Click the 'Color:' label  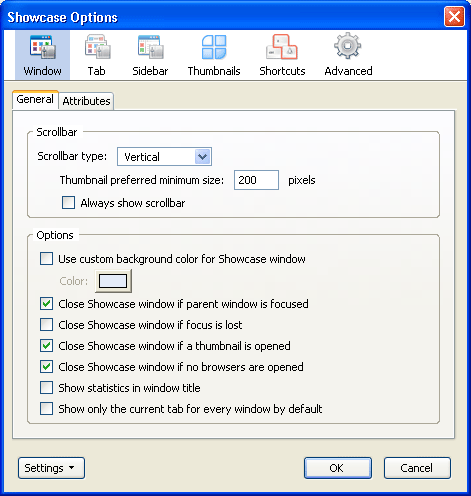click(x=74, y=281)
